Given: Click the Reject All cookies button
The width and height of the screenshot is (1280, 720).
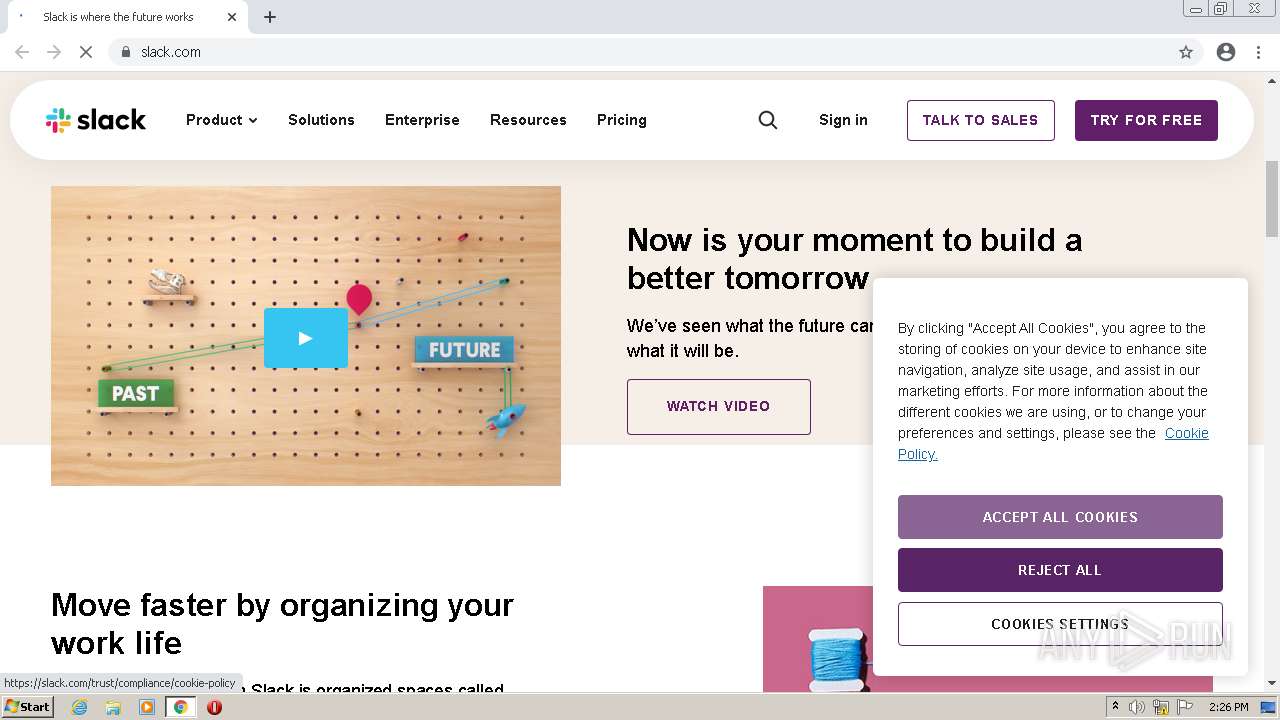Looking at the screenshot, I should tap(1060, 570).
